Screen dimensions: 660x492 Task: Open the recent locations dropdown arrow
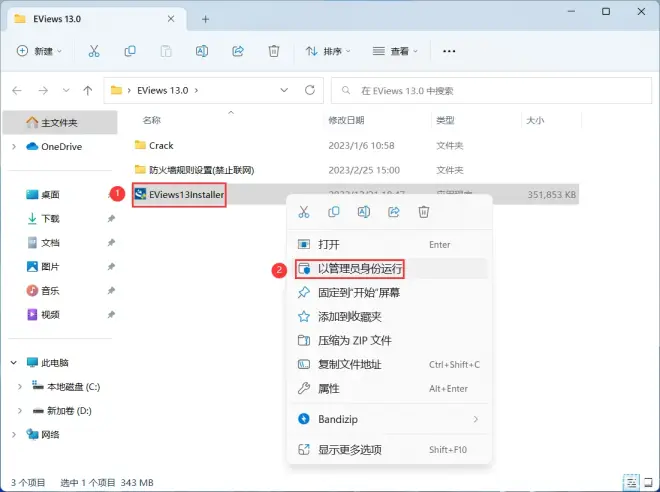coord(66,90)
